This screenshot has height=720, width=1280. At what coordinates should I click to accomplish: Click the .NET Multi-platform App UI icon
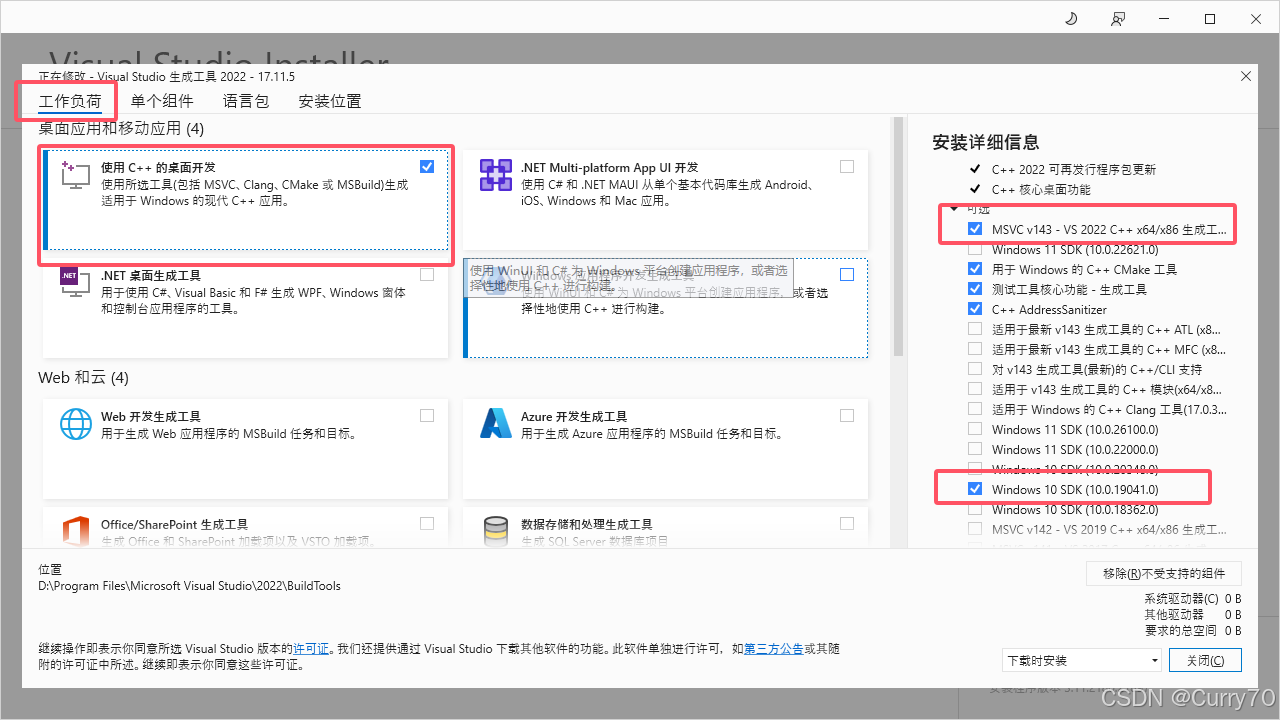(x=496, y=175)
